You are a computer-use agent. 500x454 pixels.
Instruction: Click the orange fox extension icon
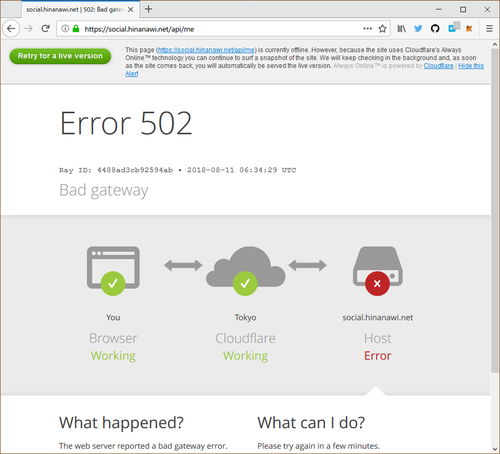469,29
